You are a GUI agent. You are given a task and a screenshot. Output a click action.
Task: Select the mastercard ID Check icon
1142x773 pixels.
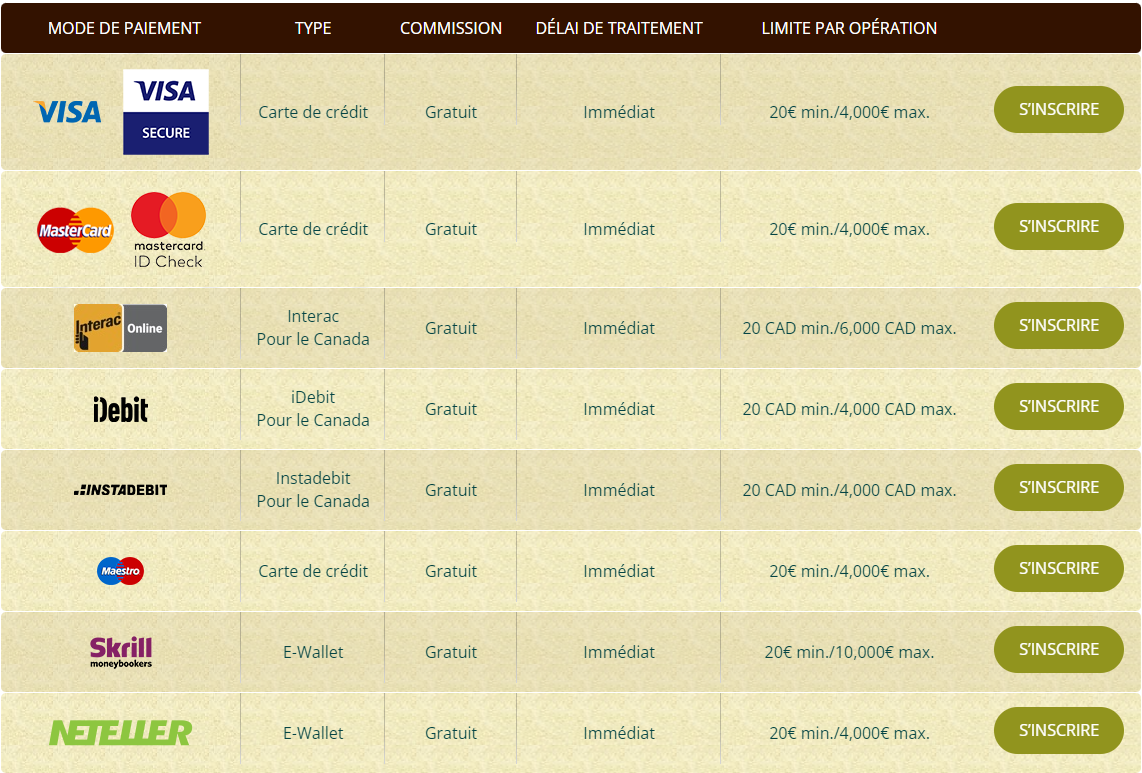(x=167, y=228)
